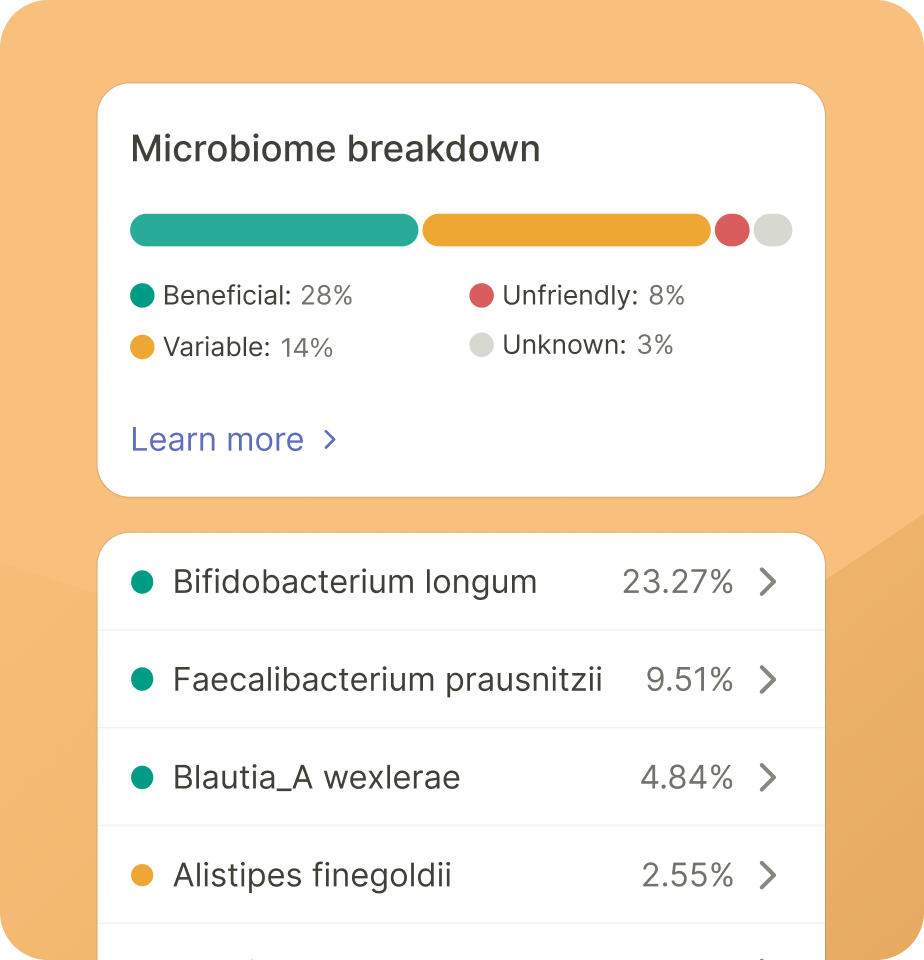Click teal dot beside Bifidobacterium longum
This screenshot has width=924, height=960.
click(x=142, y=582)
